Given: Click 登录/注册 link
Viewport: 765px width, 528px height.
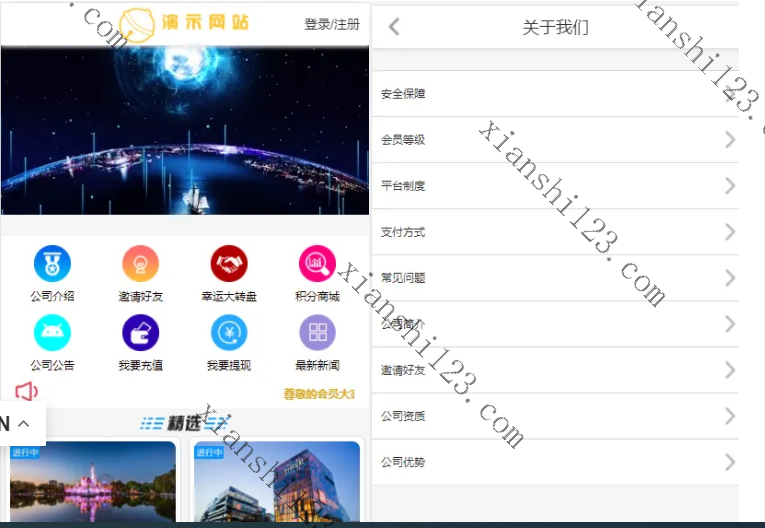Looking at the screenshot, I should tap(332, 24).
